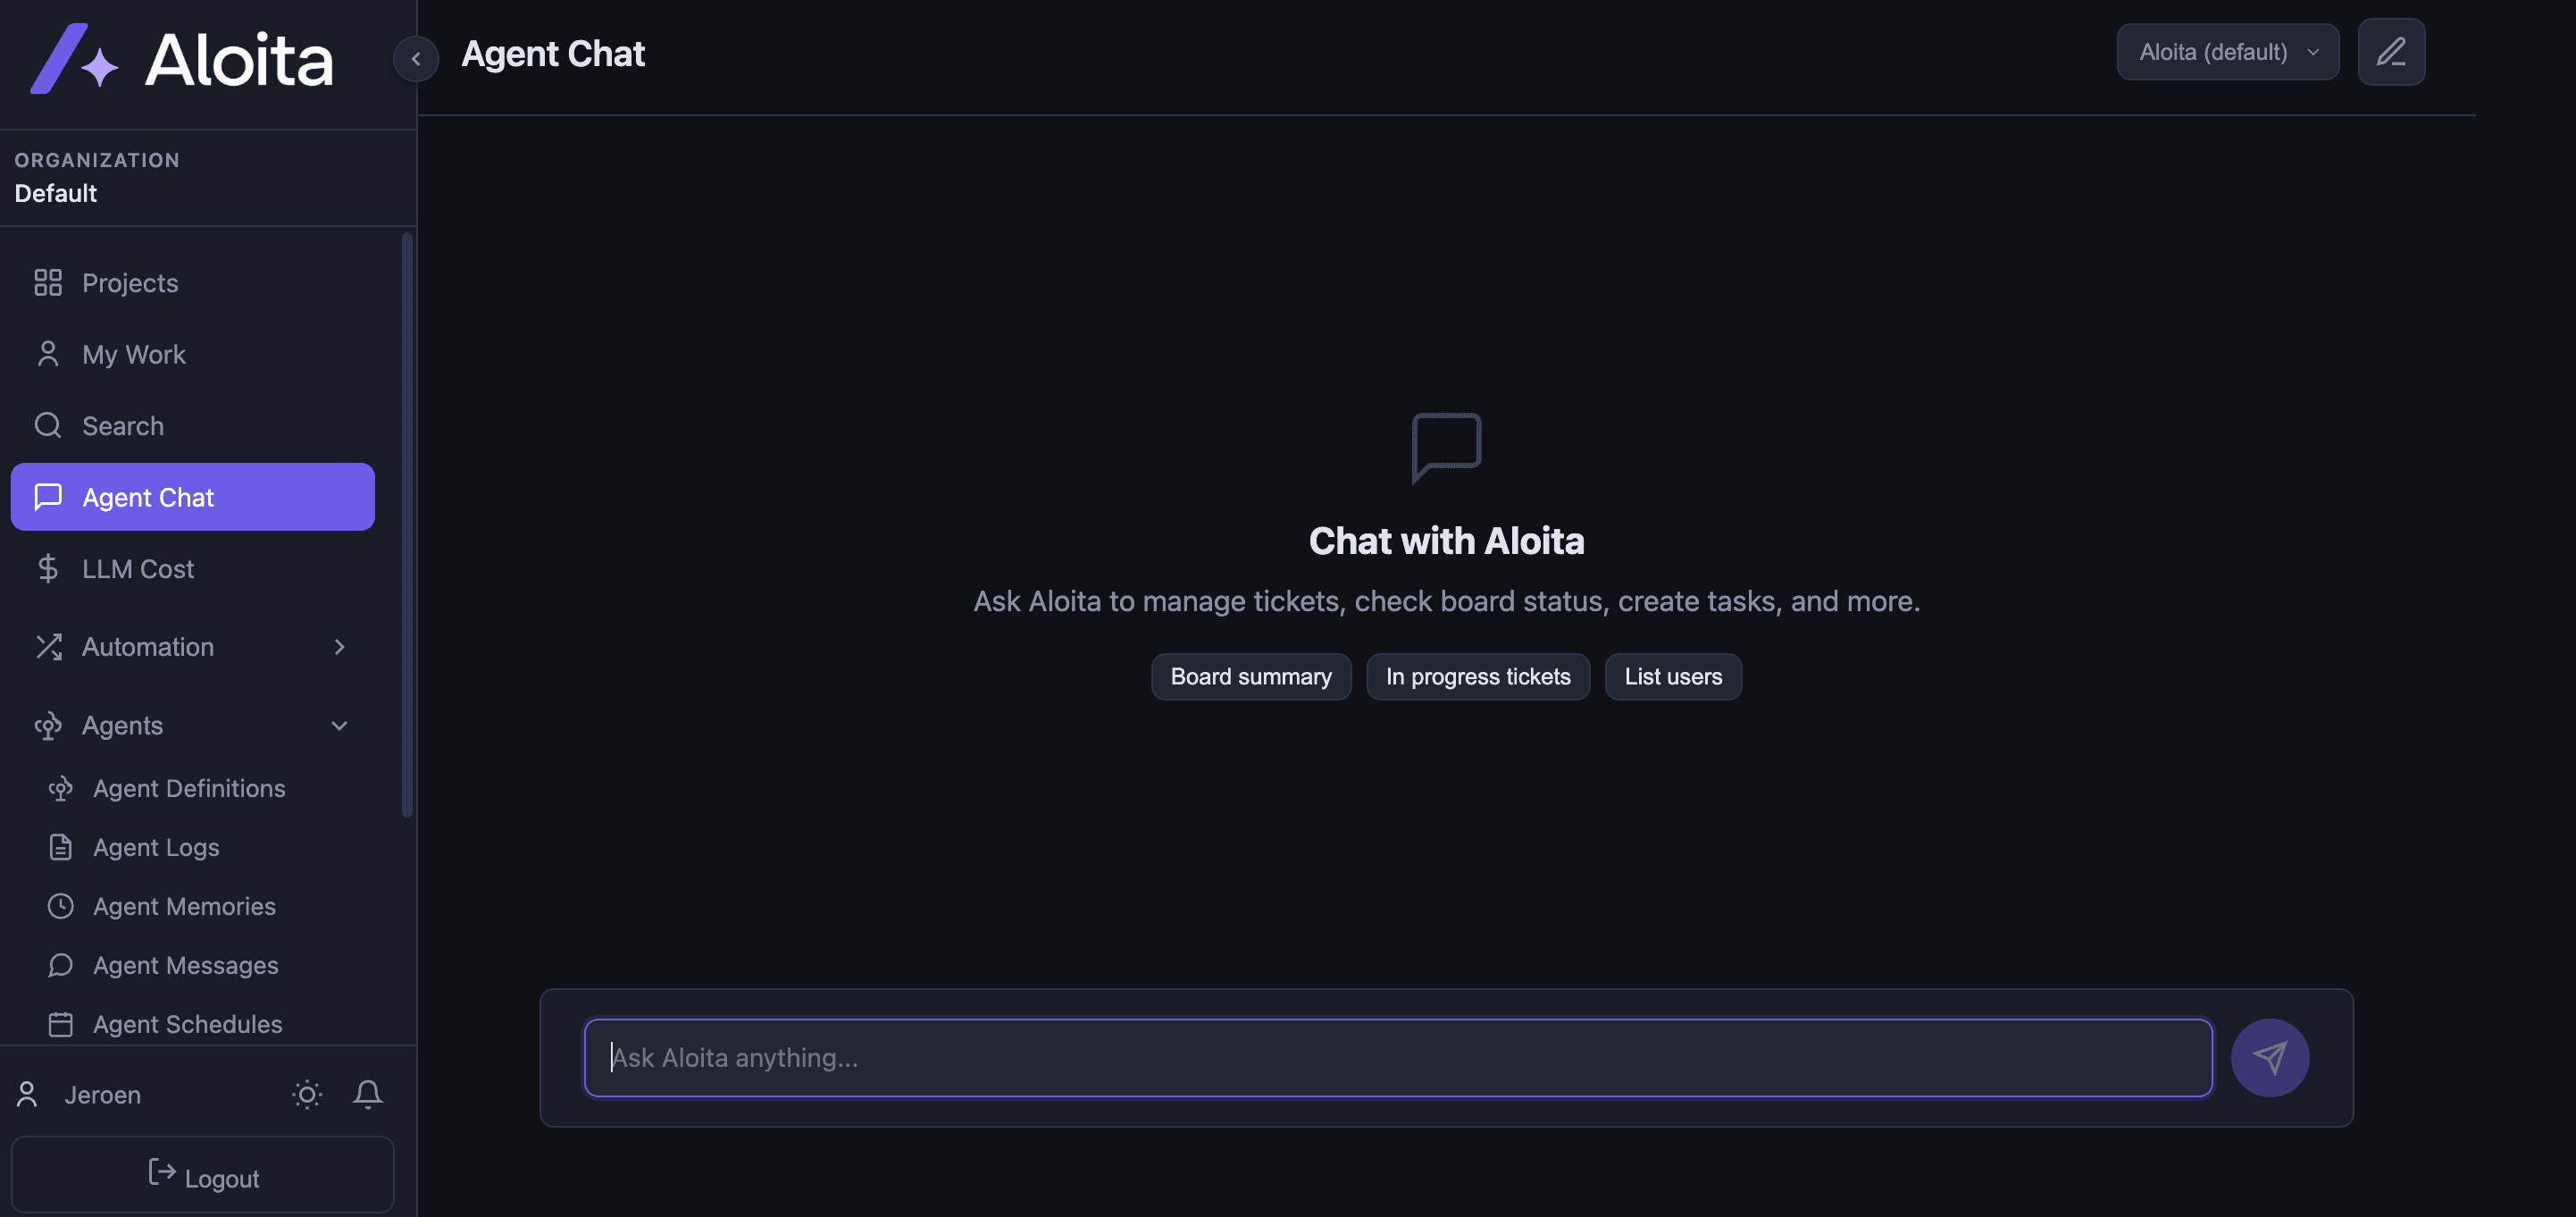Viewport: 2576px width, 1217px height.
Task: Collapse the sidebar with the chevron button
Action: point(416,58)
